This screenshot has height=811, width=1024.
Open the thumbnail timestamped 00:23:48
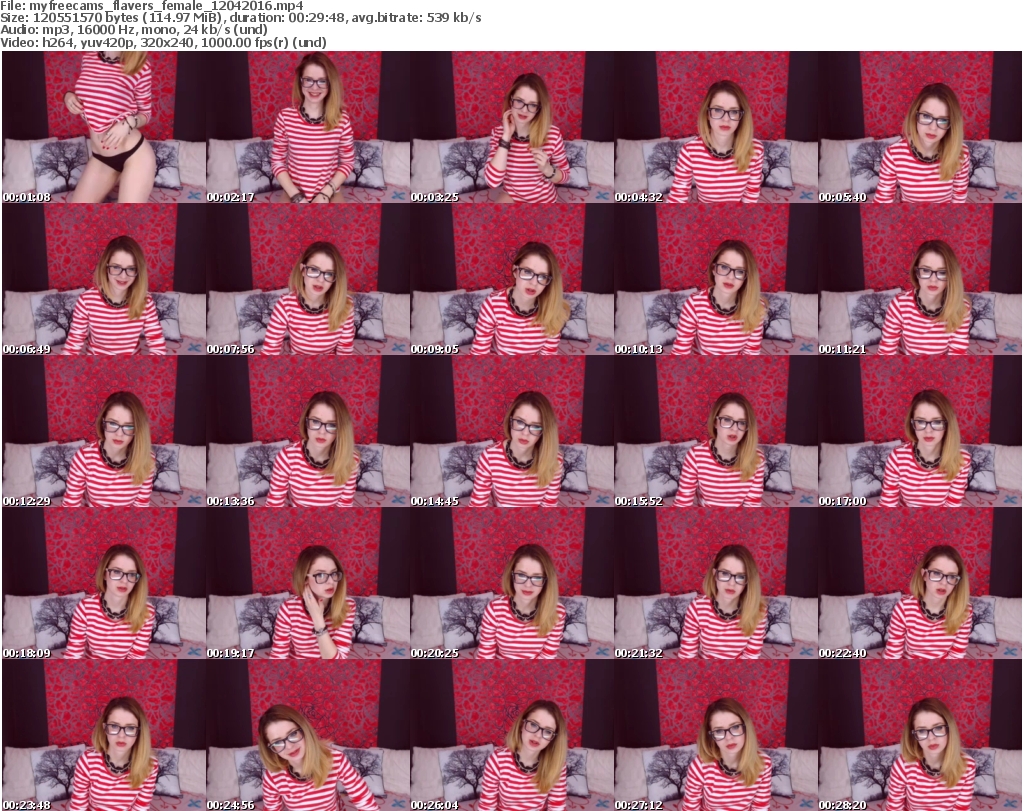[103, 735]
